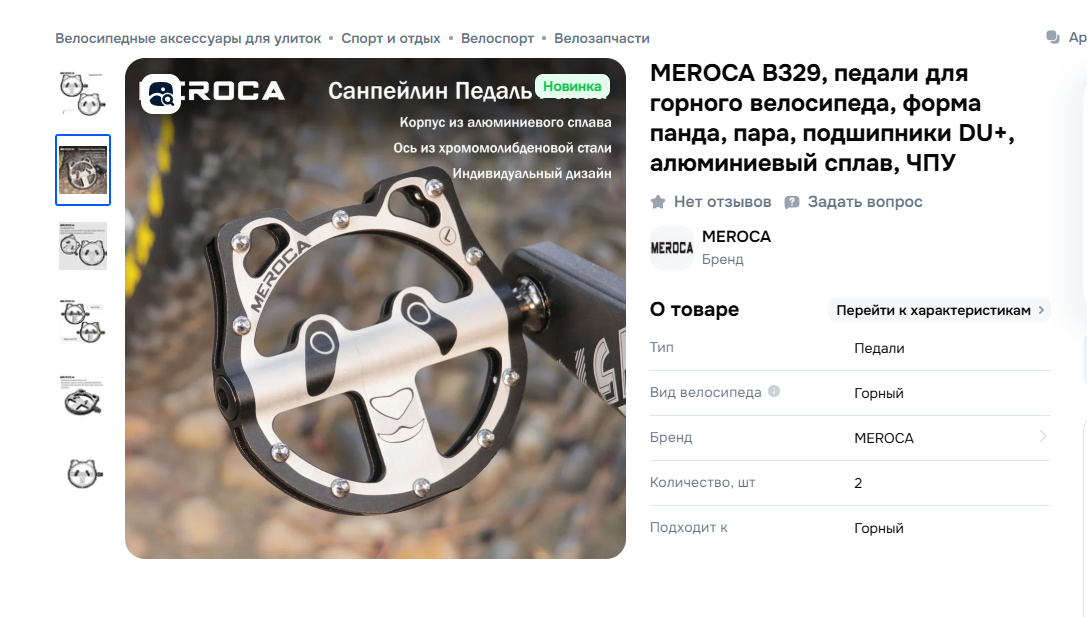The width and height of the screenshot is (1087, 617).
Task: Expand the Бренд MEROCA row chevron
Action: (x=1043, y=436)
